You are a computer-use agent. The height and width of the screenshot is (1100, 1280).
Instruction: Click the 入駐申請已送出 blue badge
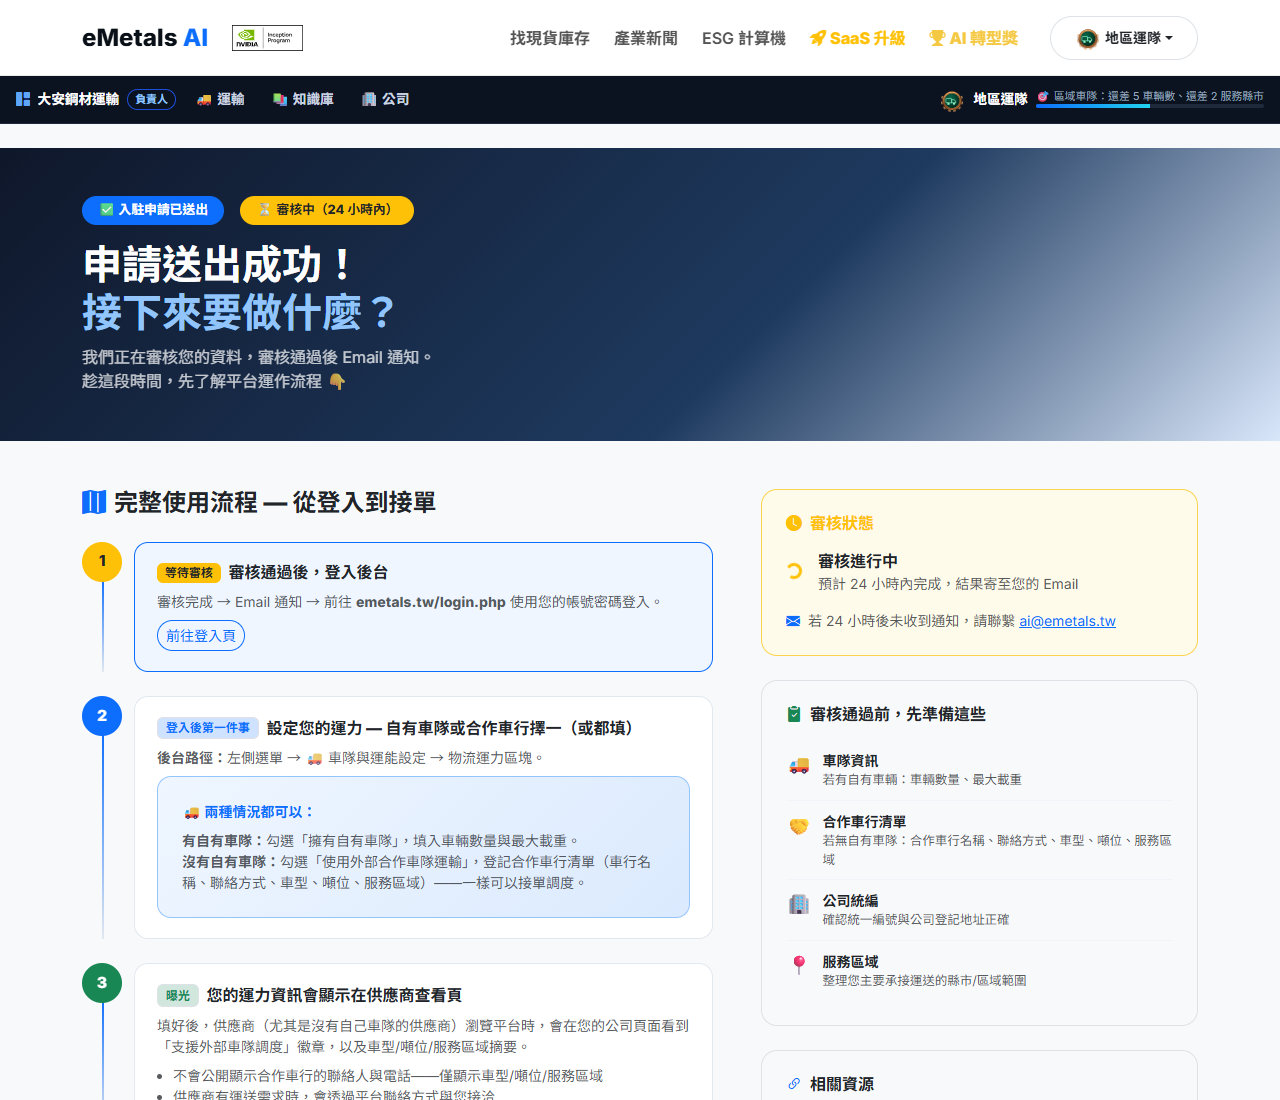point(153,210)
